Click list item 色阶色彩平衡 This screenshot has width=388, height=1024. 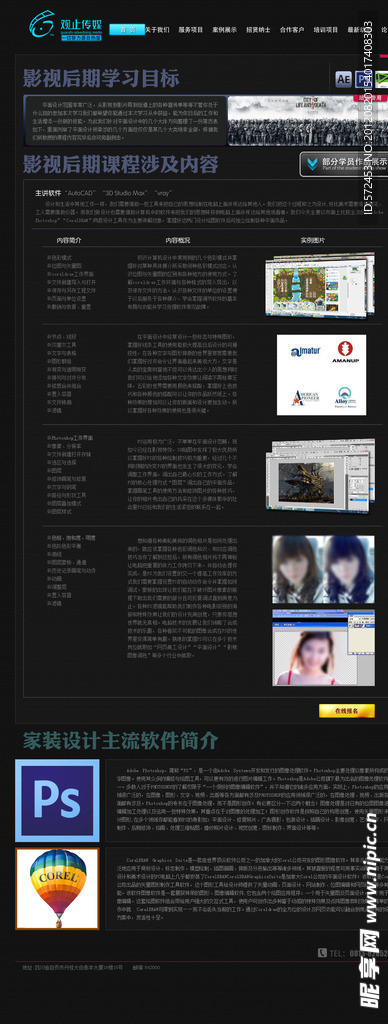coord(64,546)
